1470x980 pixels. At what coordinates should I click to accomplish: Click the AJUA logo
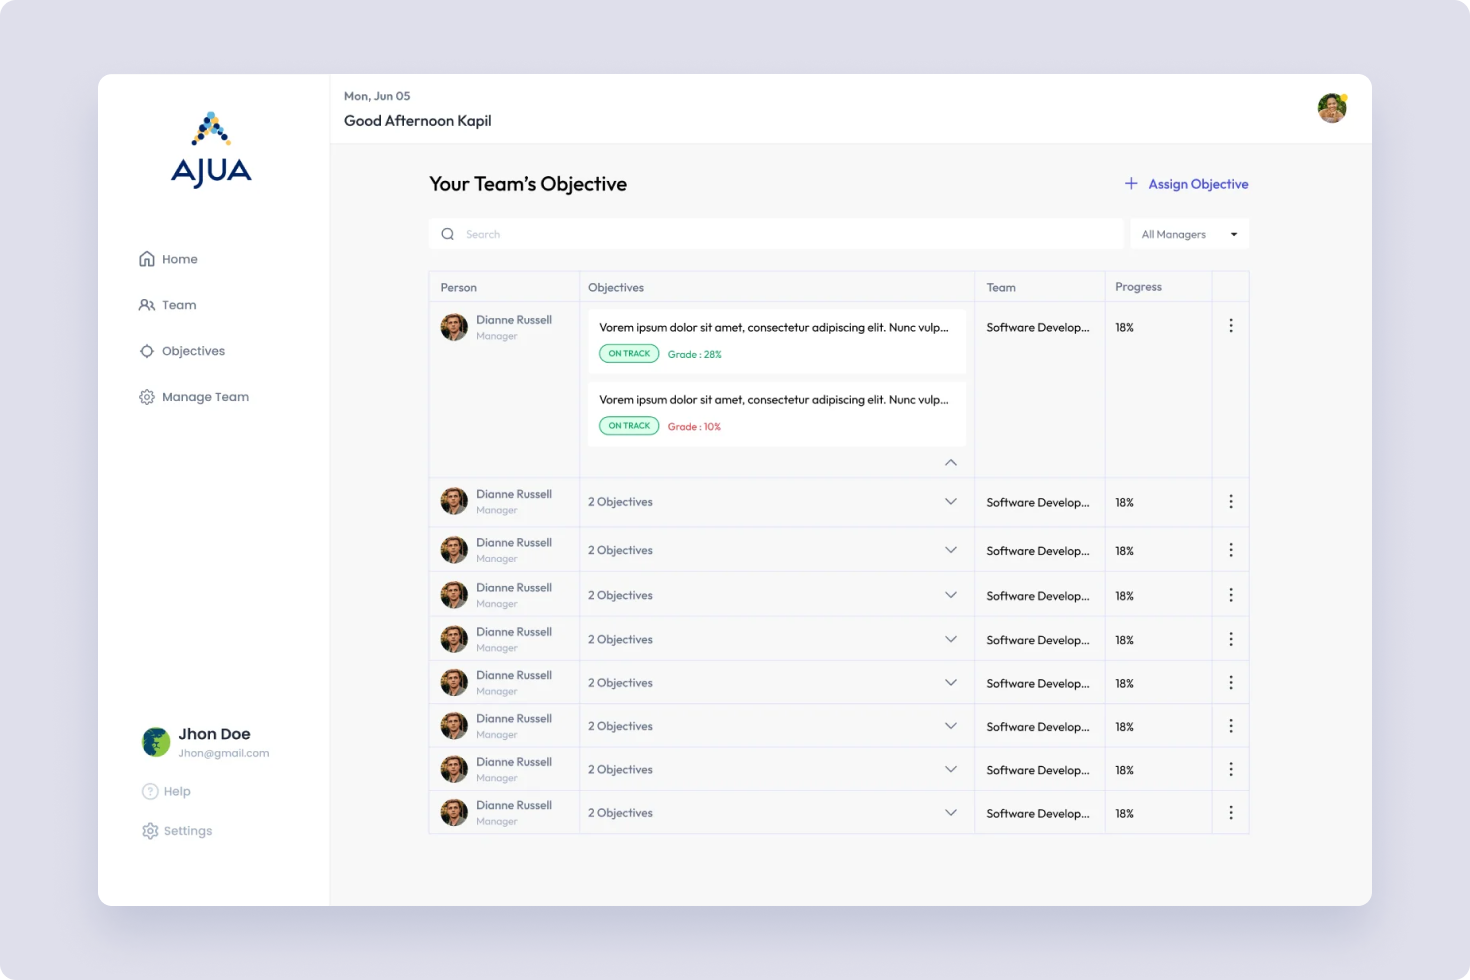pos(211,150)
